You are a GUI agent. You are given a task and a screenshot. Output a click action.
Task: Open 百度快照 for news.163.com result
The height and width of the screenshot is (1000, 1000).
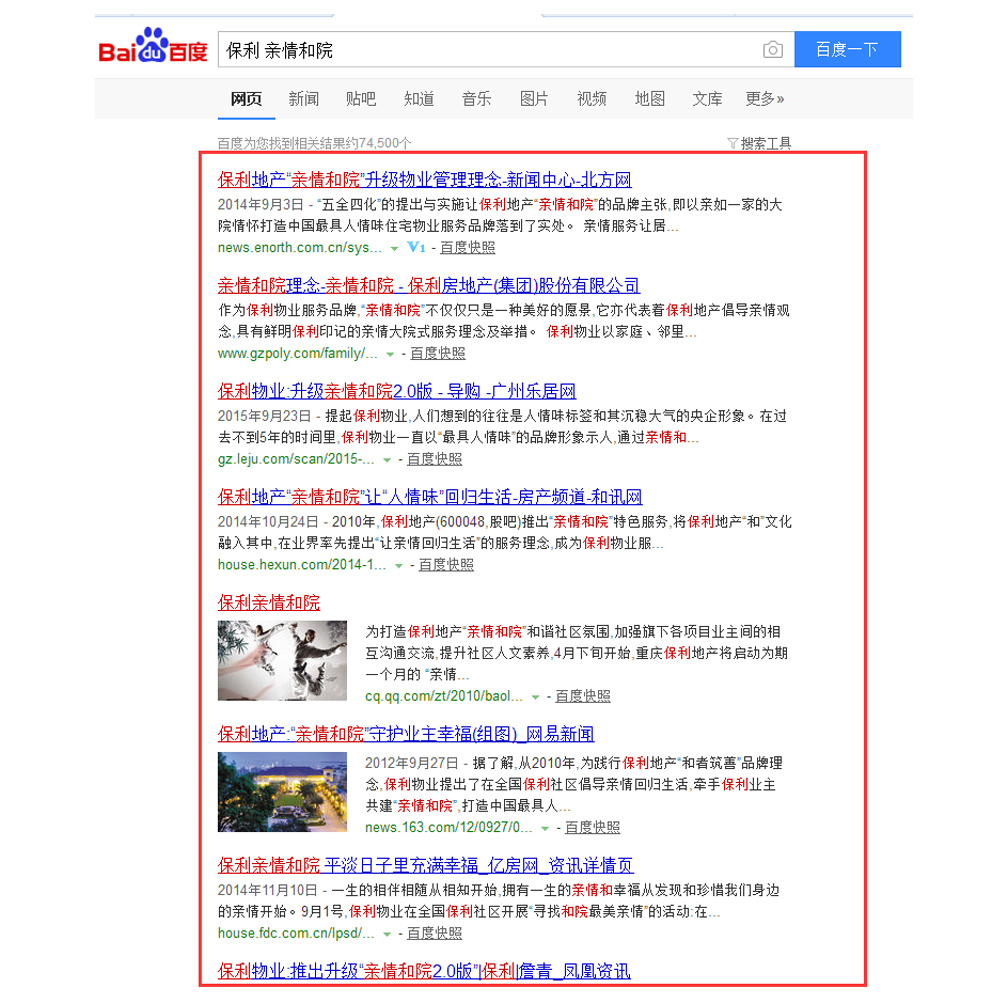(592, 828)
